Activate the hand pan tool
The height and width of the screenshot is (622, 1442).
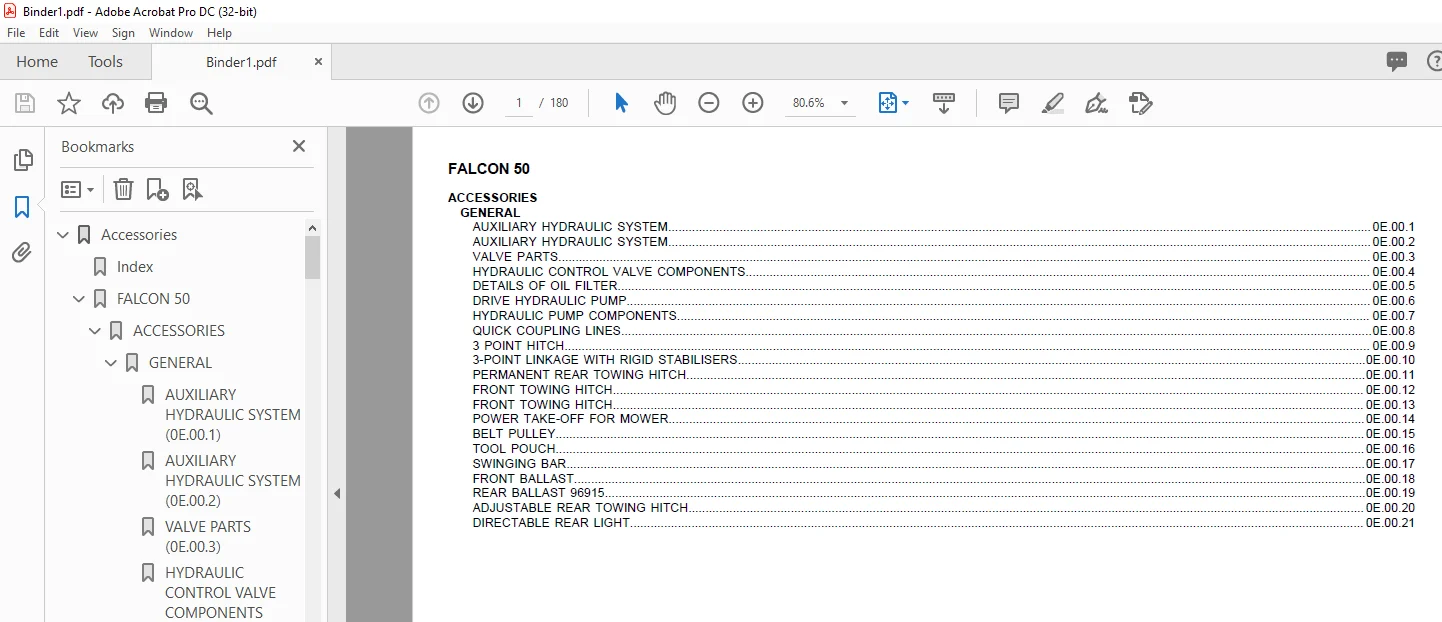665,103
